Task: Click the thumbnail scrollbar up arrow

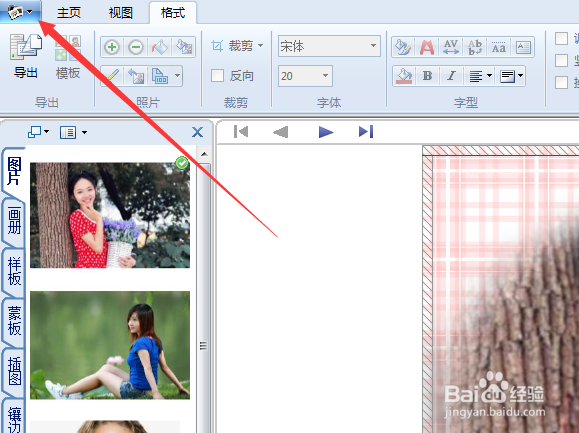Action: (x=204, y=154)
